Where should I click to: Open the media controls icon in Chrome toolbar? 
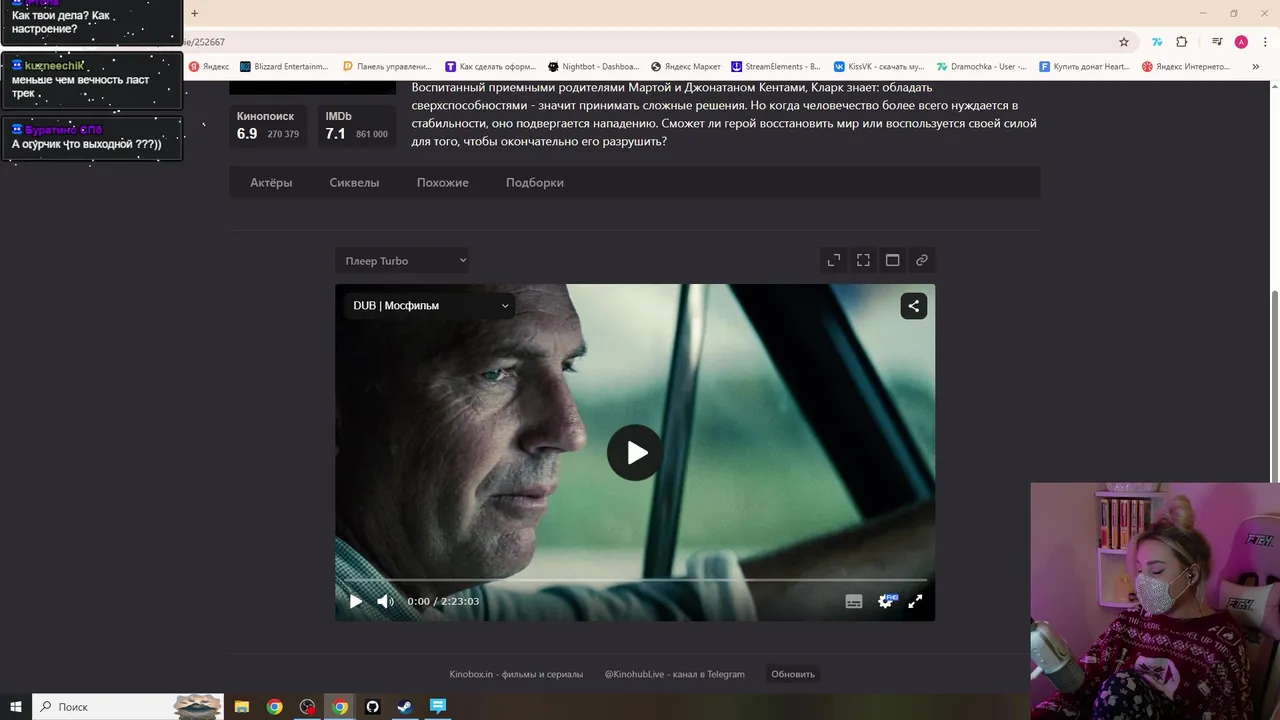click(x=1217, y=42)
